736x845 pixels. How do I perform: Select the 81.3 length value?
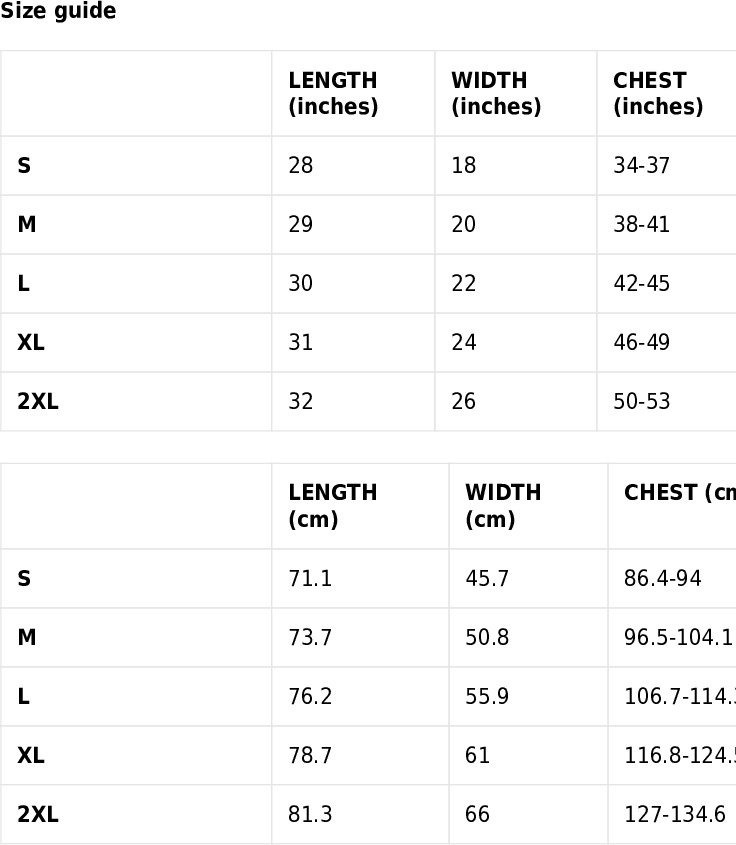pyautogui.click(x=310, y=815)
